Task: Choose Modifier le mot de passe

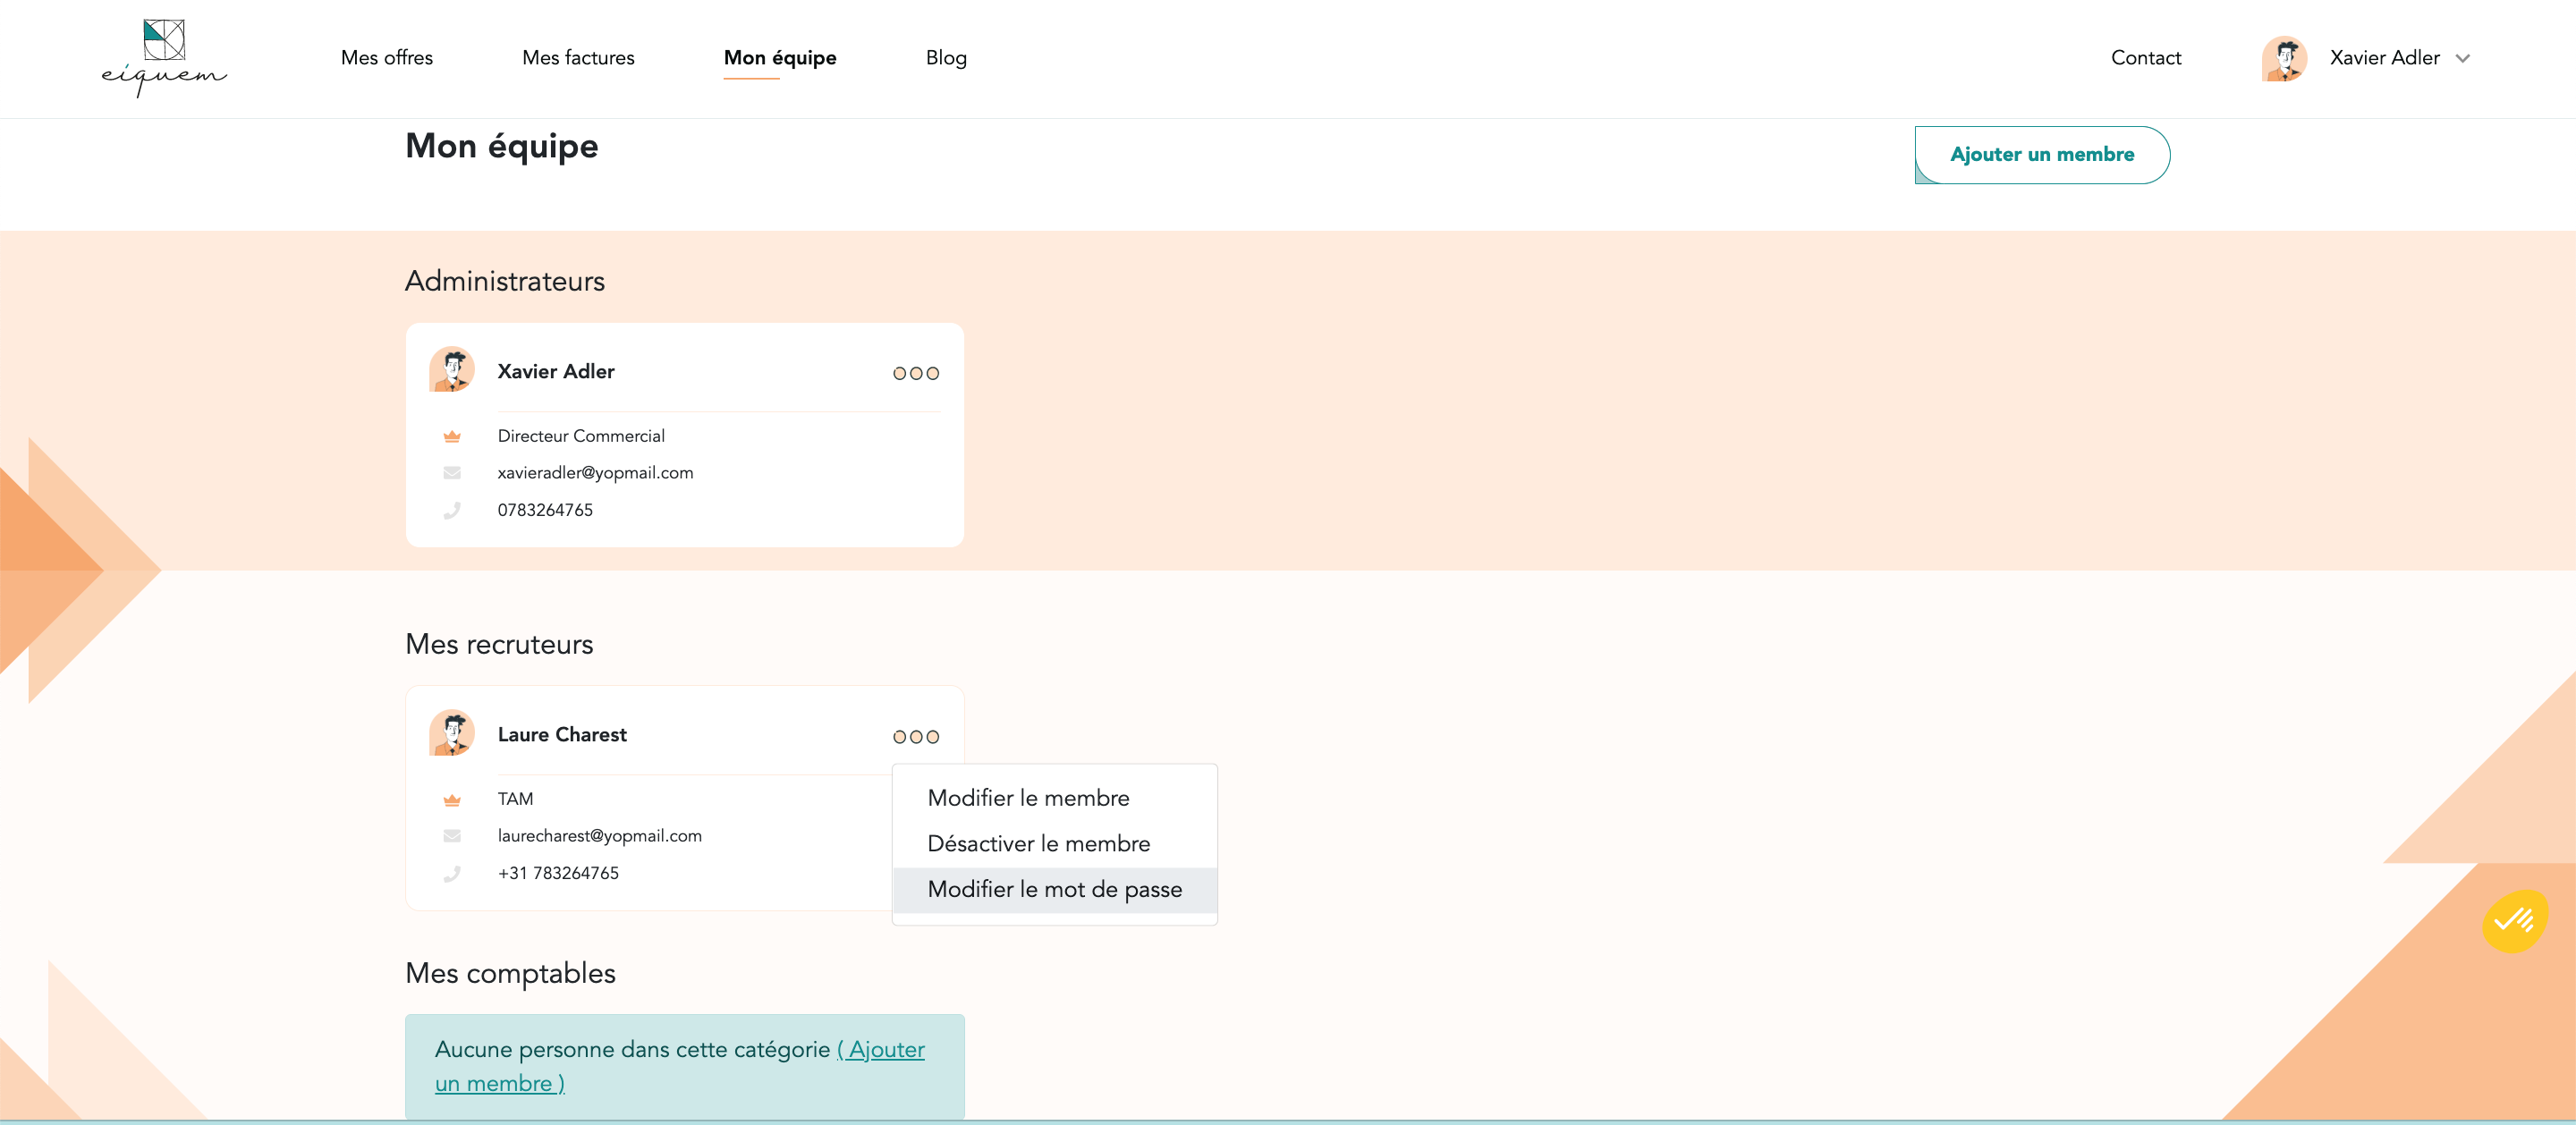Action: coord(1055,890)
